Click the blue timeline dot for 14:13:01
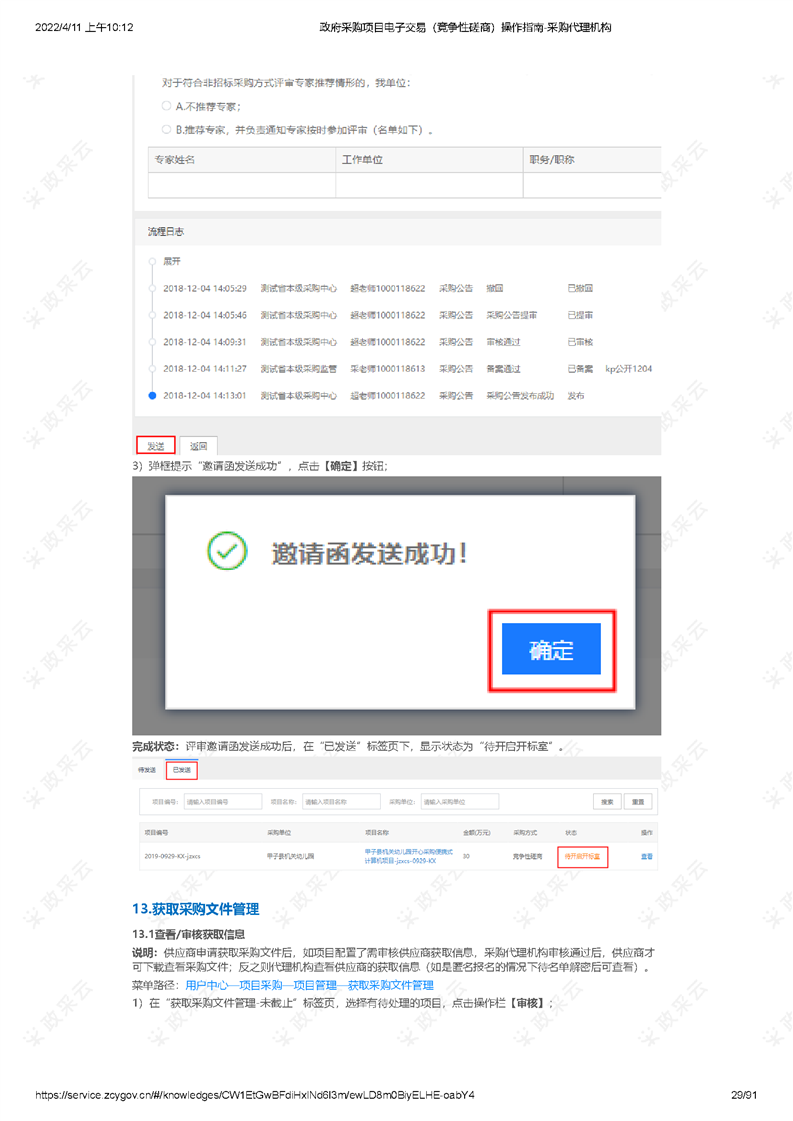Viewport: 793px width, 1121px height. coord(152,395)
